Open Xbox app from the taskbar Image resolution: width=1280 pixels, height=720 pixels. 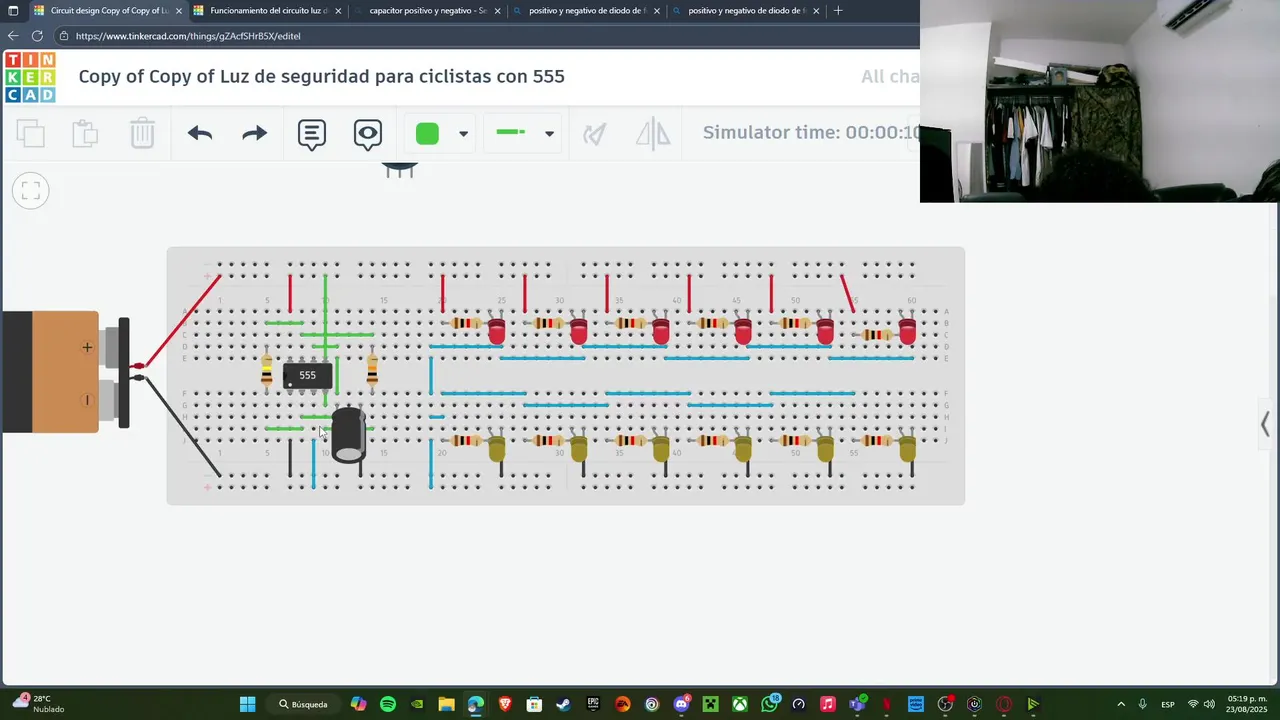740,704
